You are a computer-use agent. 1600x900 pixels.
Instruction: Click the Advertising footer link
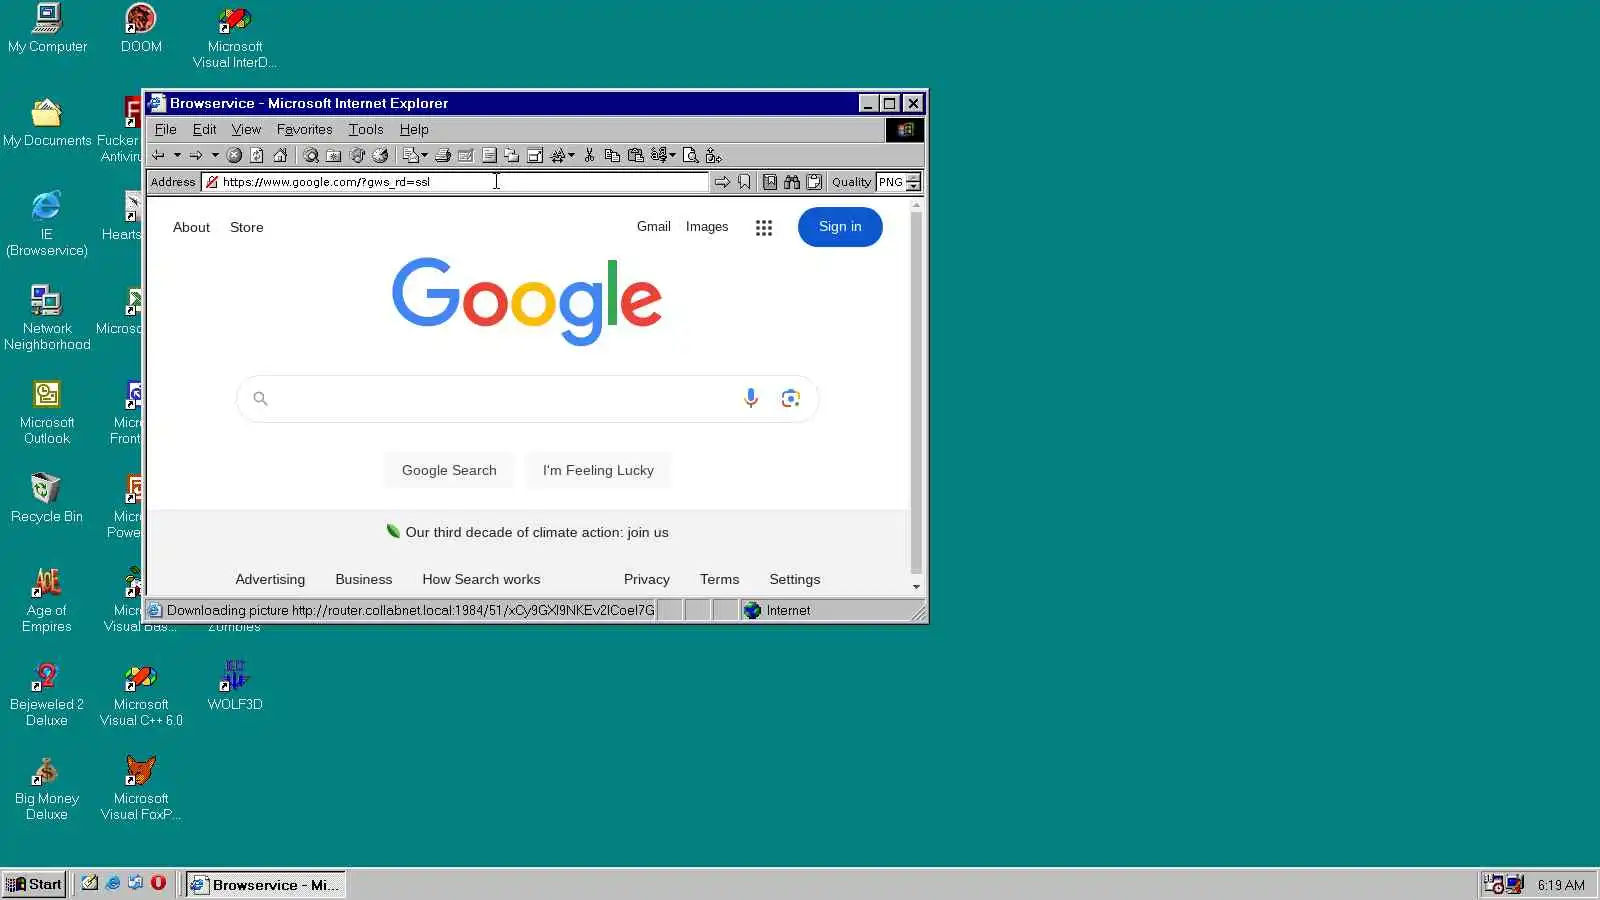point(270,579)
